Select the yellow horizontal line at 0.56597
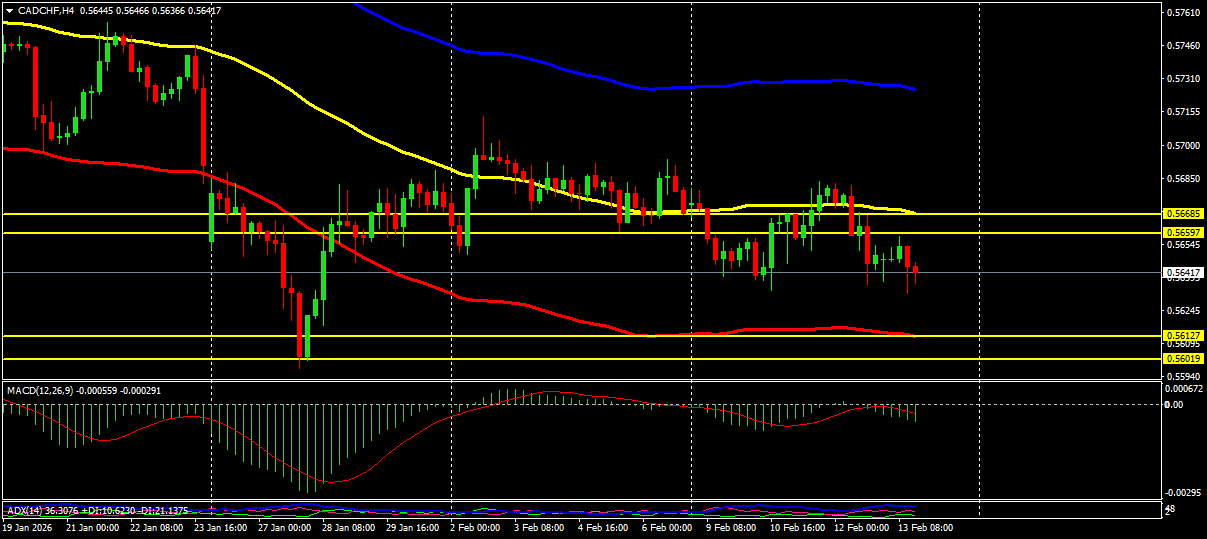 pyautogui.click(x=580, y=233)
